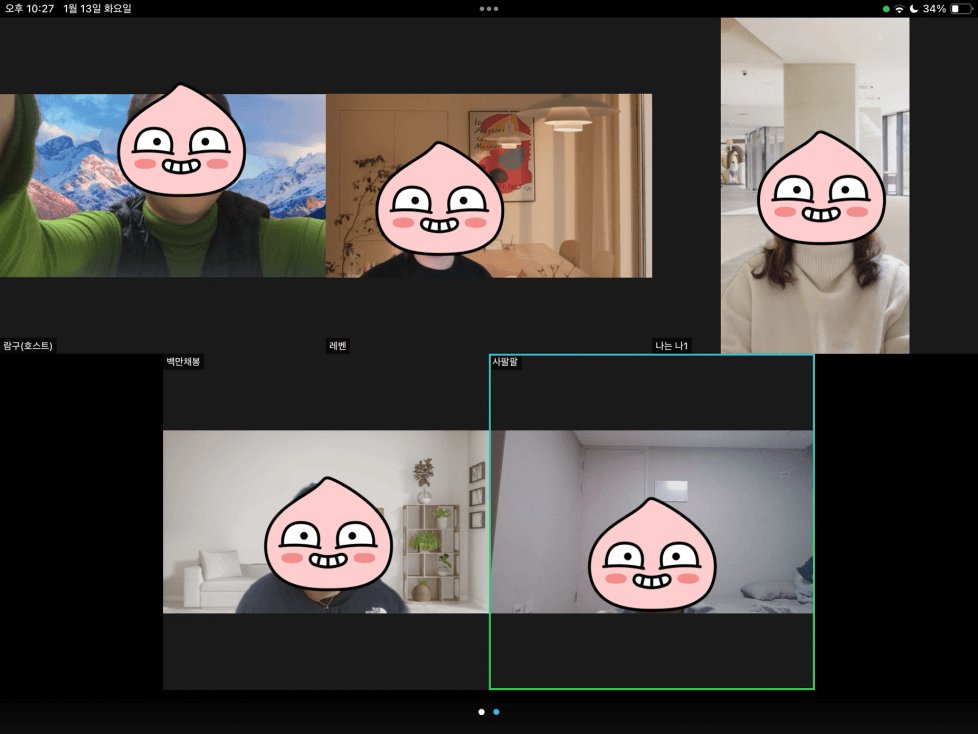Tap the 백만채붕 name label
978x734 pixels.
click(x=184, y=362)
